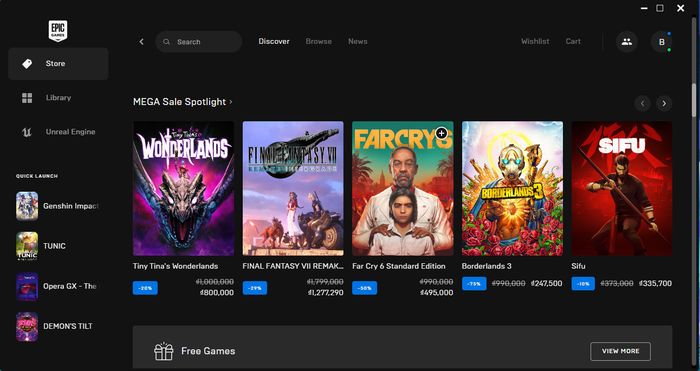This screenshot has width=700, height=371.
Task: Open the Friends list icon
Action: pos(627,42)
